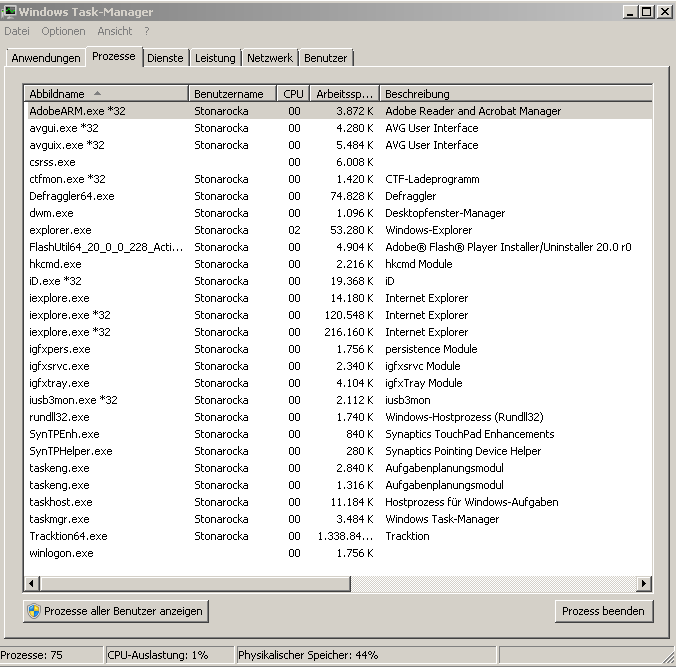Select the Defraggler64.exe process
Screen dimensions: 676x667
click(338, 196)
